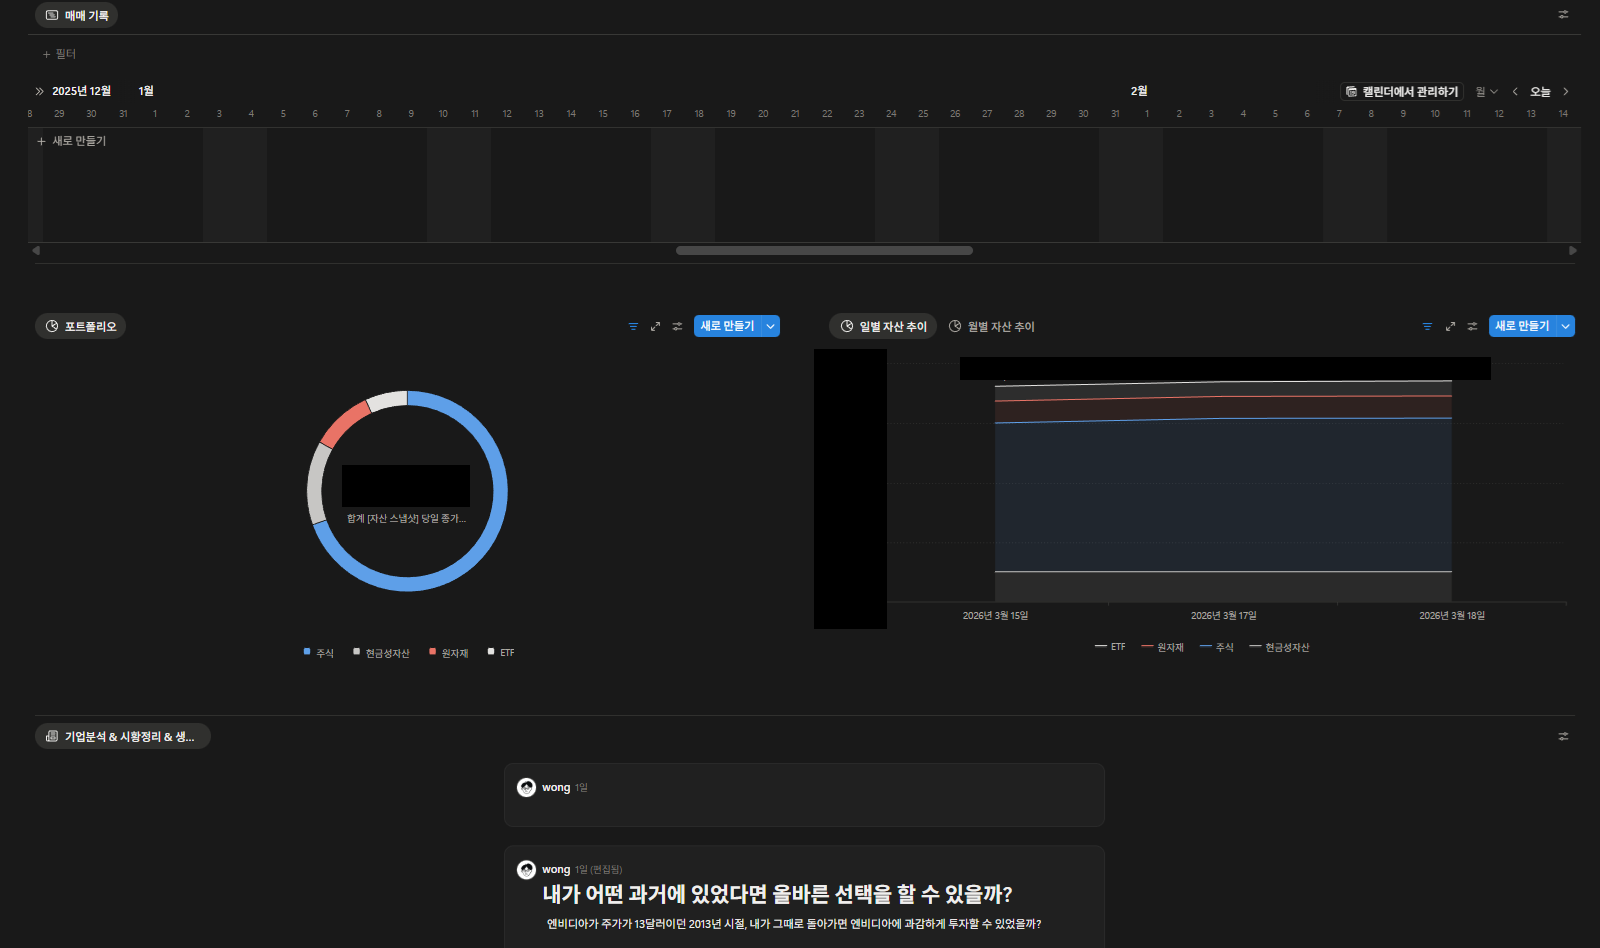Add a filter with + 필터
The height and width of the screenshot is (948, 1600).
tap(59, 54)
